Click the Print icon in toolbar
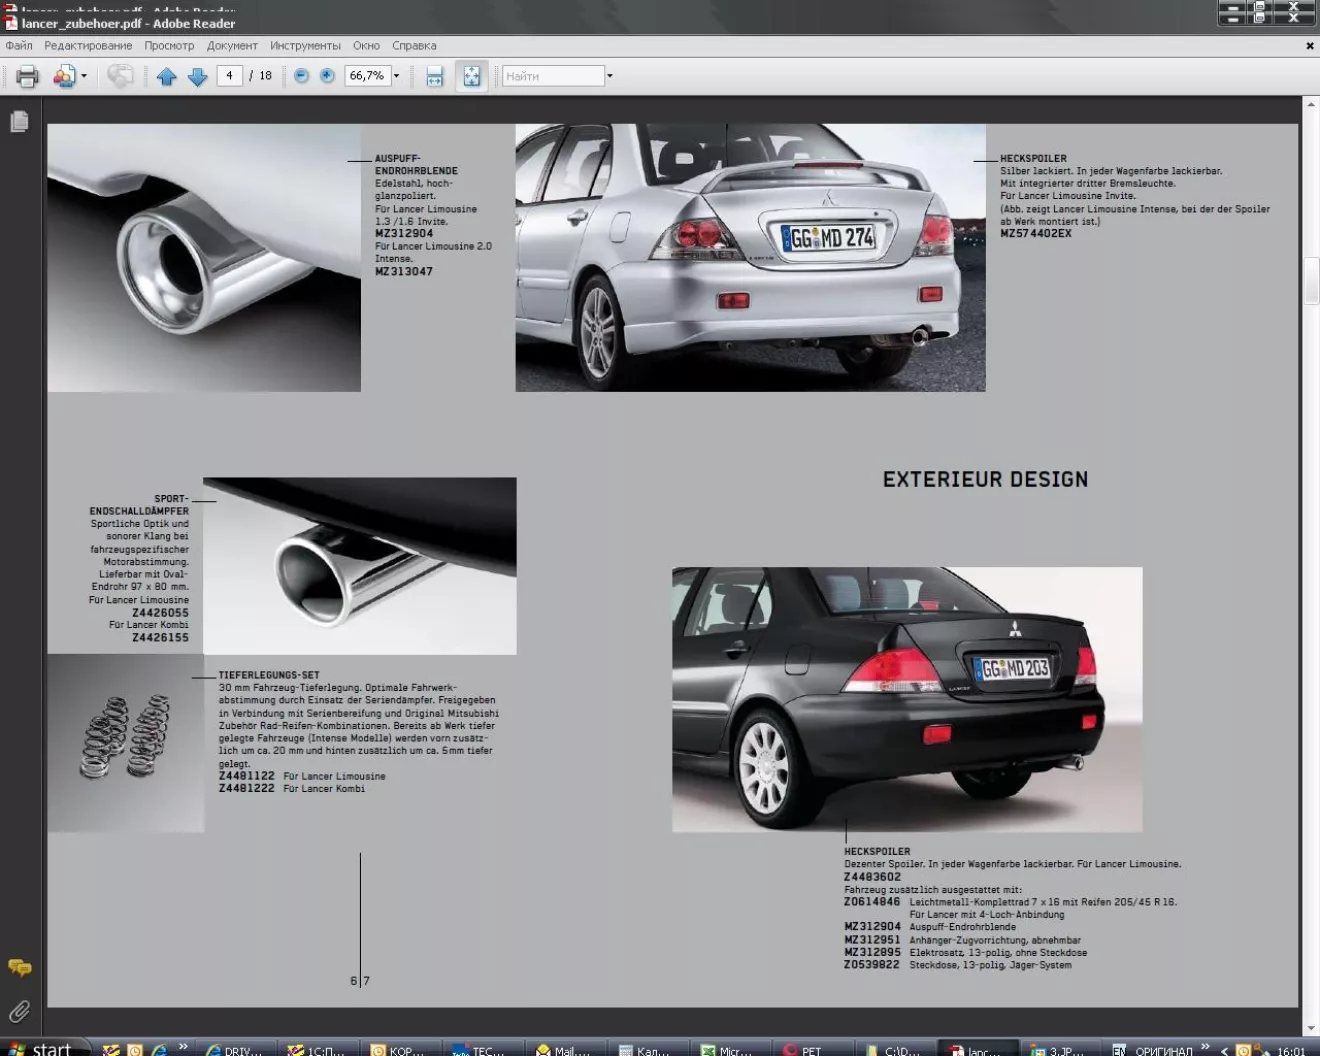The image size is (1320, 1056). pos(27,76)
